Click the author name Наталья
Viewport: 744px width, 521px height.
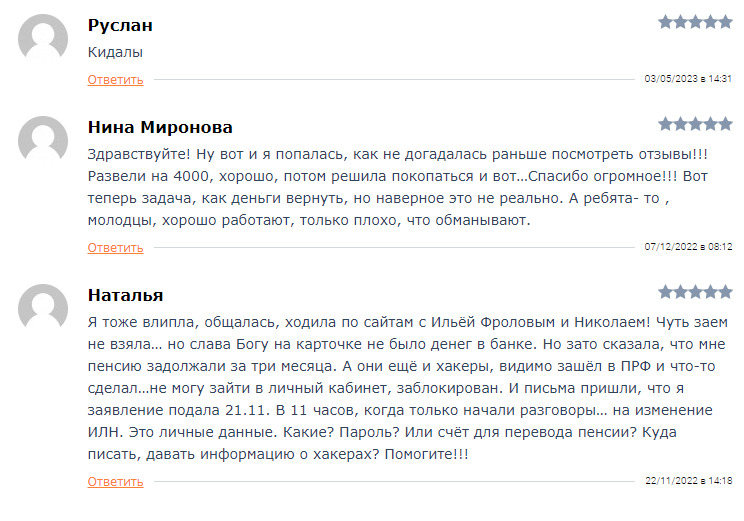[125, 295]
